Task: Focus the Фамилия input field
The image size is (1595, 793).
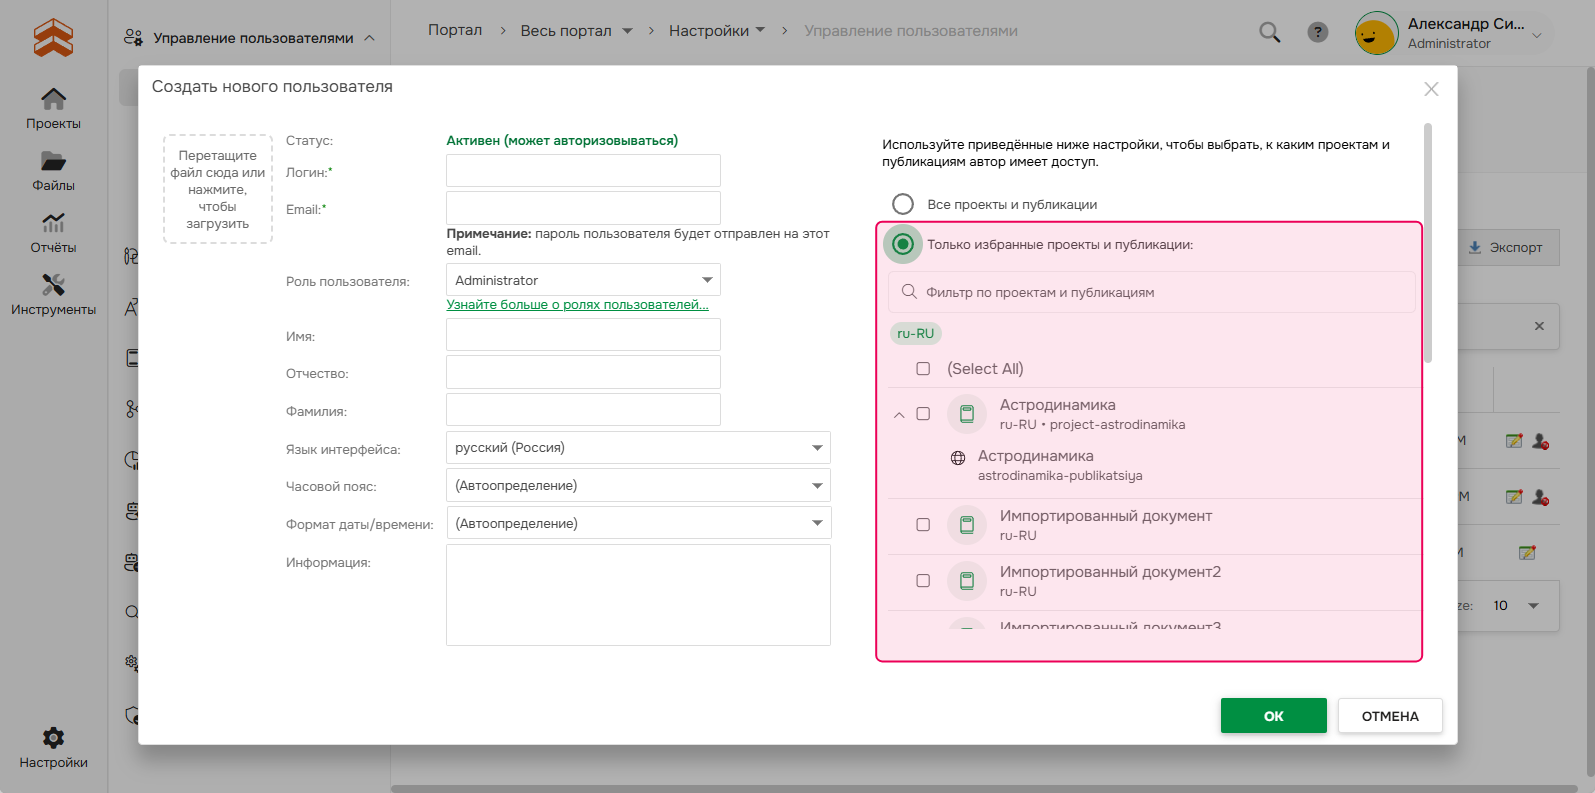Action: click(x=583, y=410)
